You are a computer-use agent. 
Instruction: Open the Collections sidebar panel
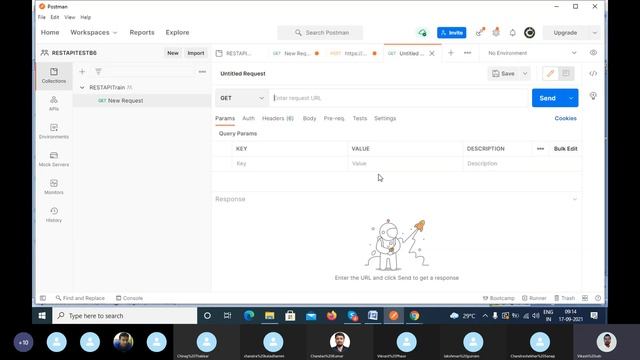pos(54,76)
